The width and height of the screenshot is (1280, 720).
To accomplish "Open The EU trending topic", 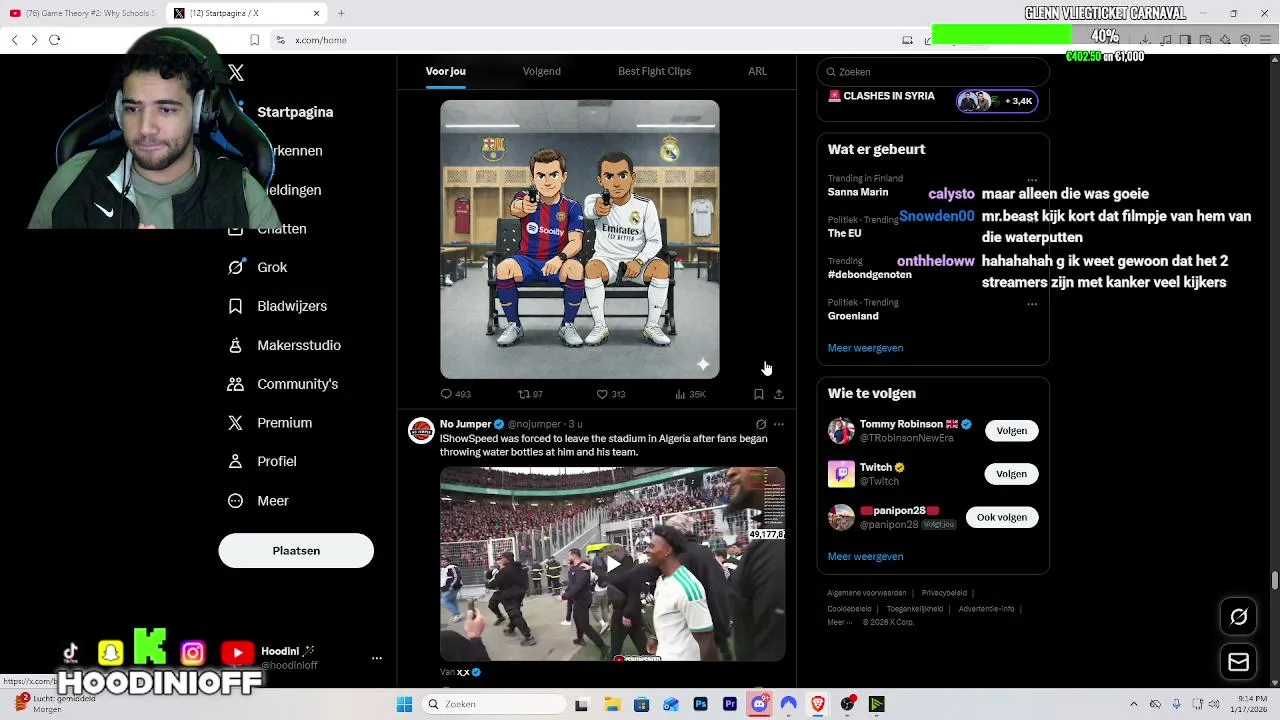I will tap(844, 233).
